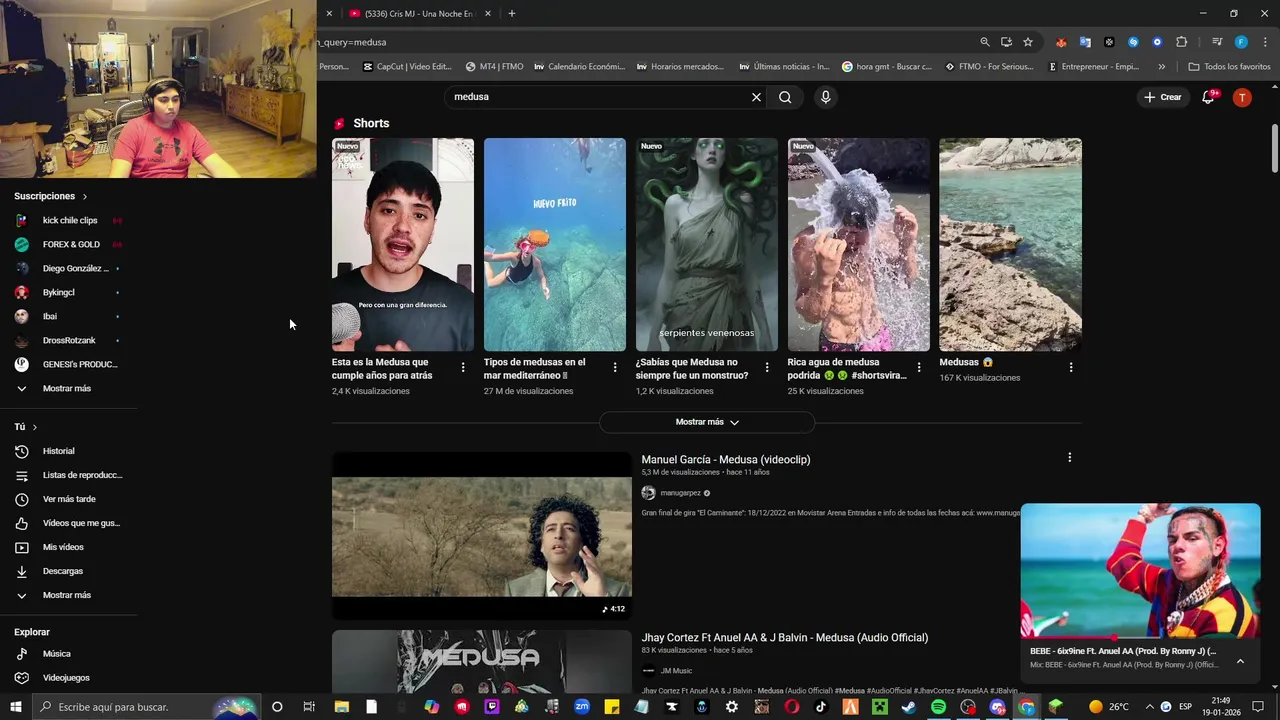Open the YouTube account avatar menu
This screenshot has width=1280, height=720.
tap(1242, 97)
